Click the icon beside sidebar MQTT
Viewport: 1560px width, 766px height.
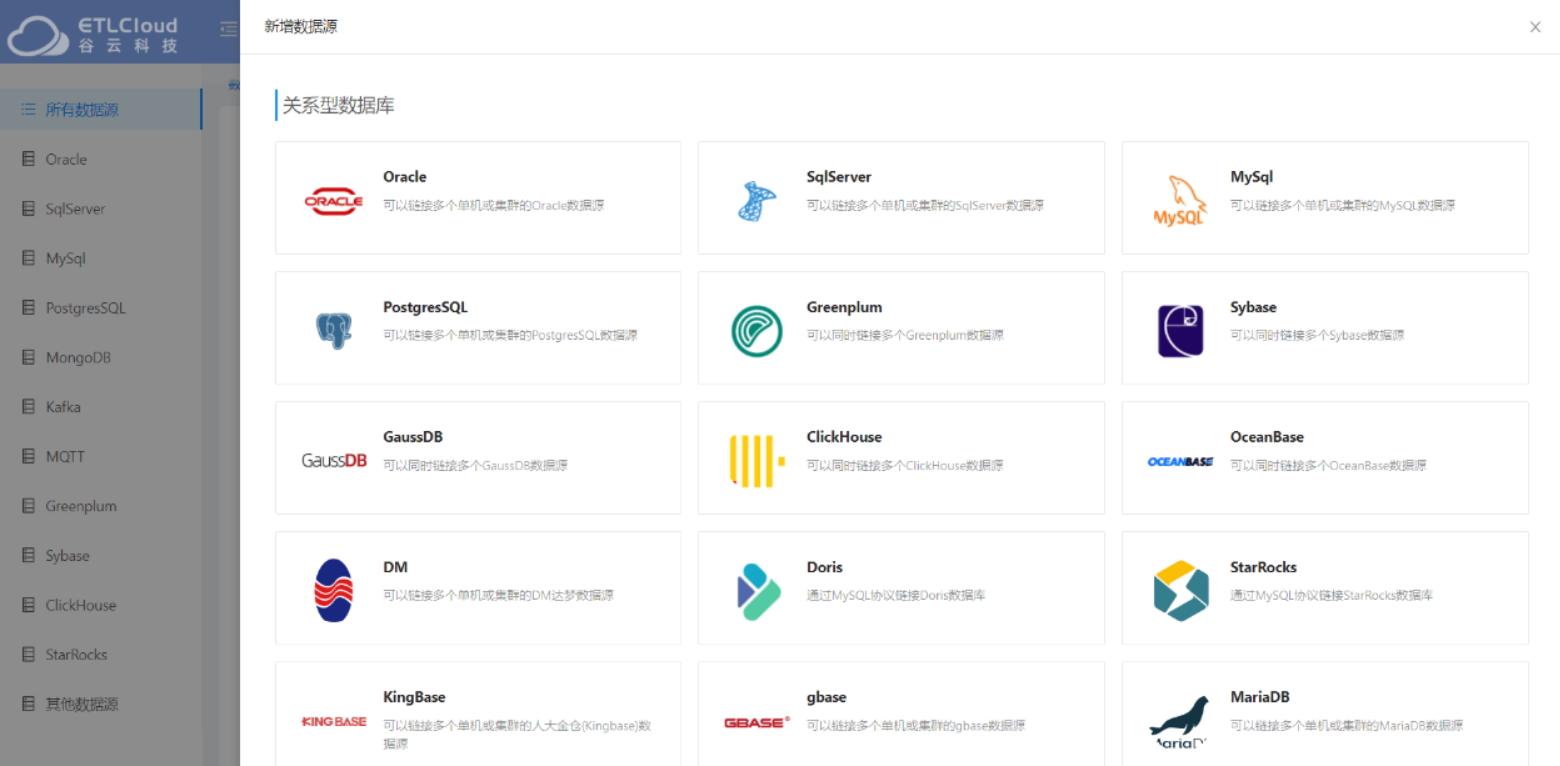(x=28, y=456)
